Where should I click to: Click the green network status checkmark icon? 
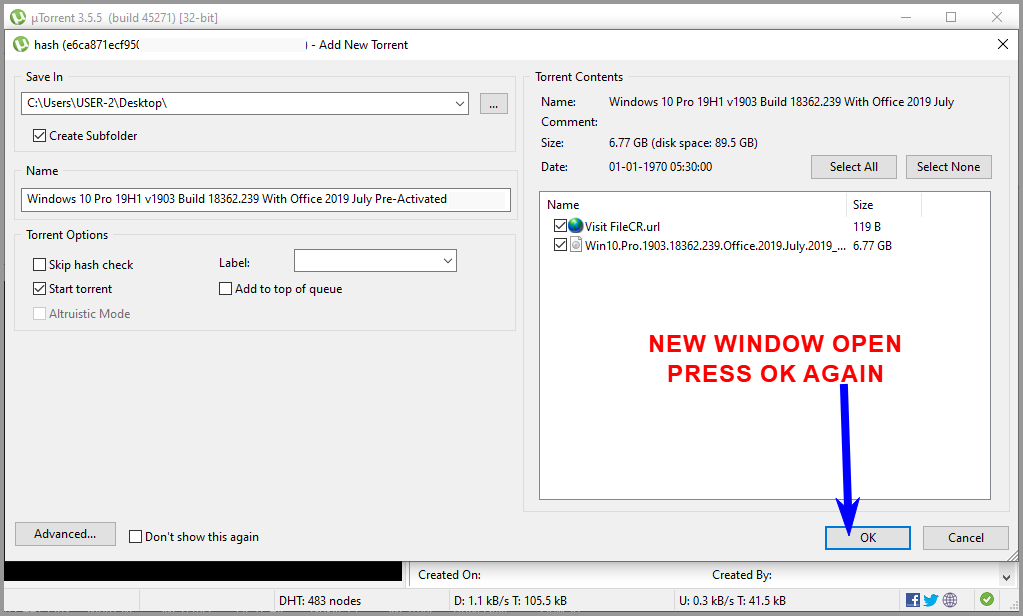point(986,599)
